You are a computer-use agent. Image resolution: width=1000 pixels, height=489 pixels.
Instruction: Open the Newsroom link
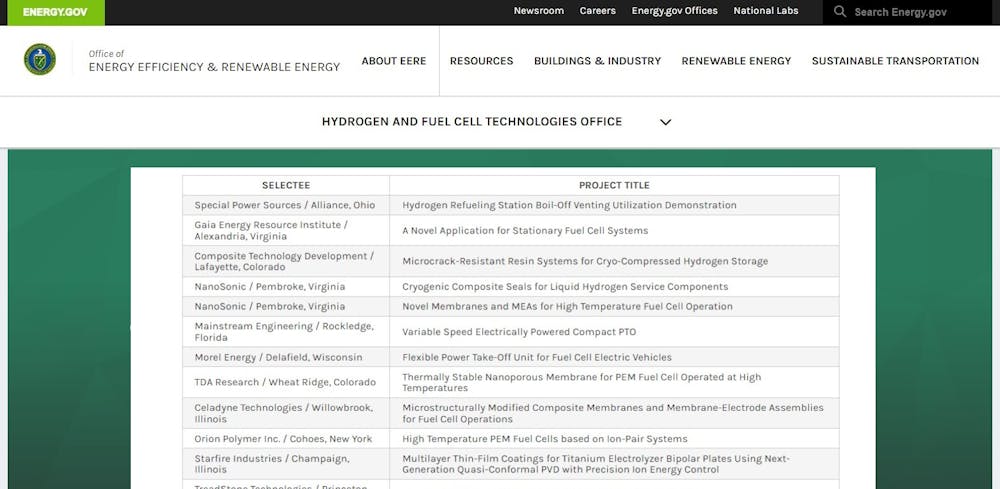pos(538,11)
